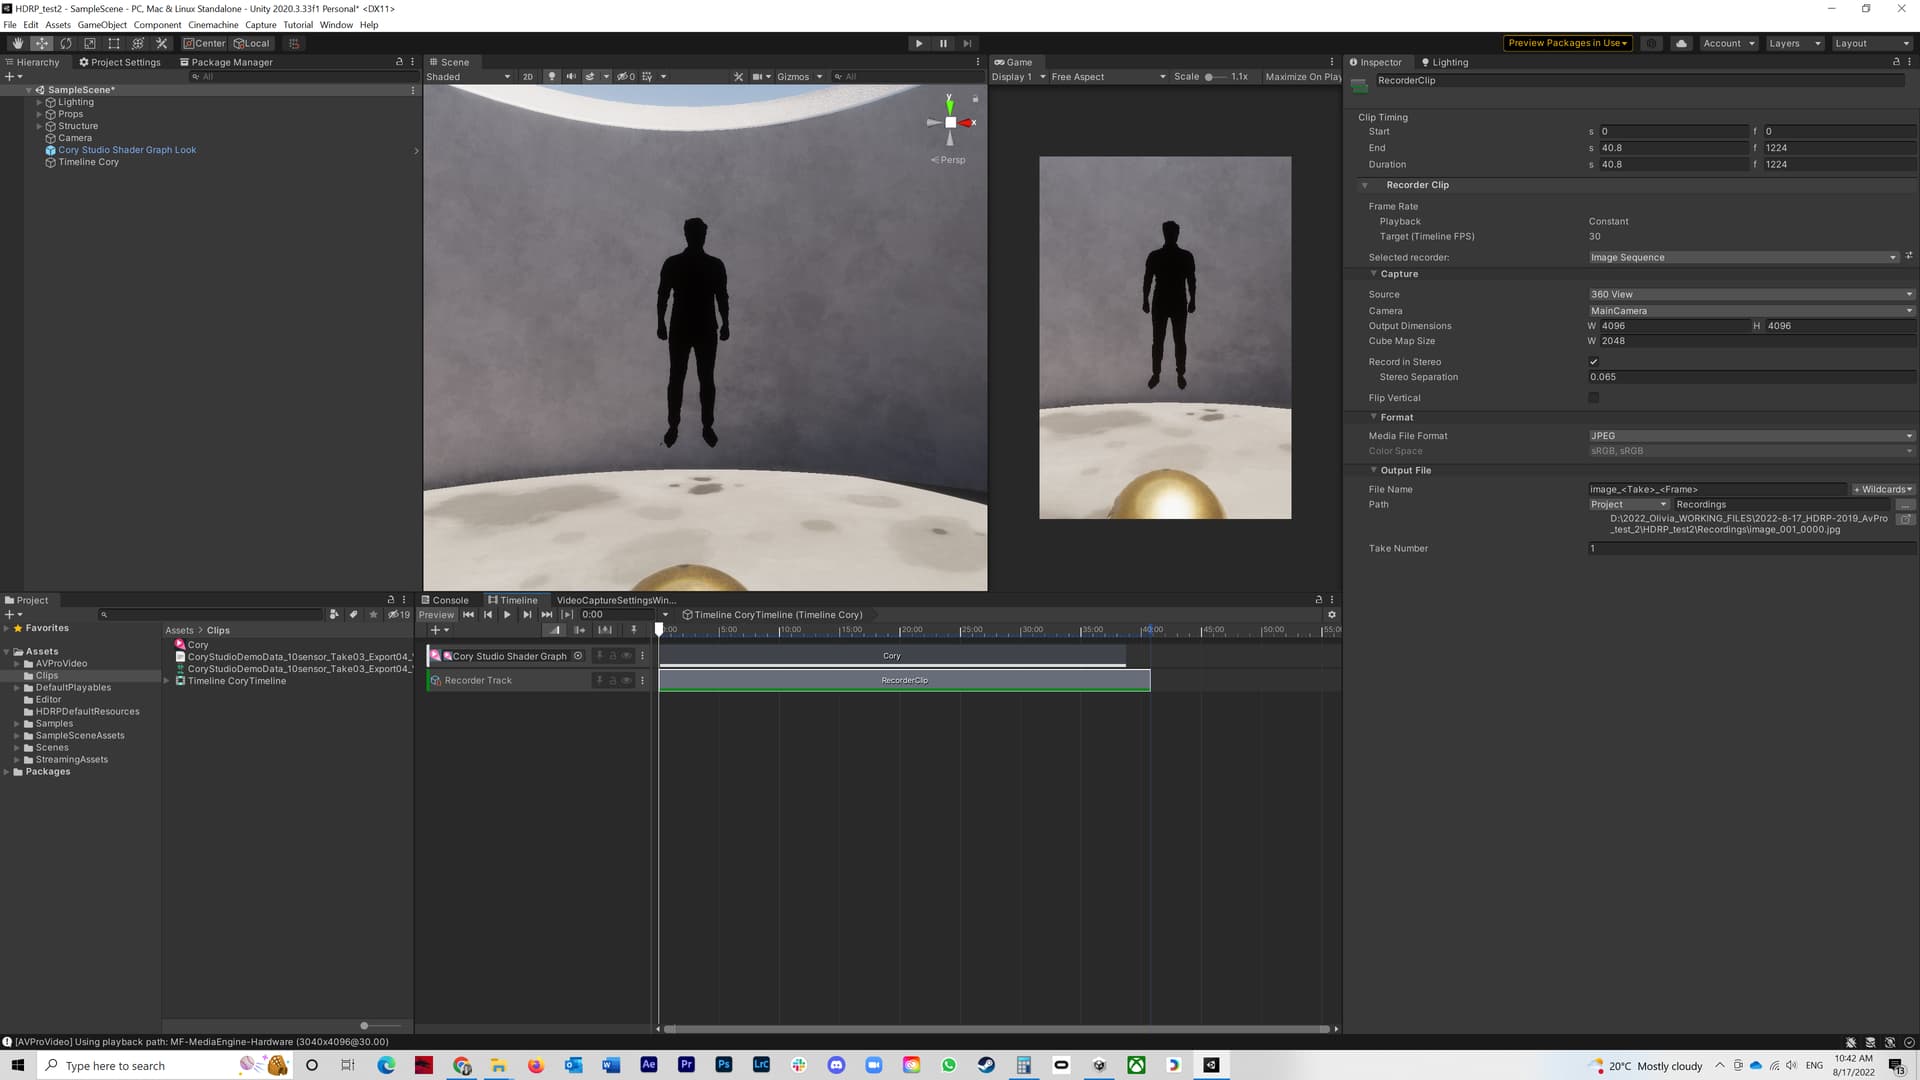Switch to the Console tab
The height and width of the screenshot is (1080, 1920).
(445, 600)
